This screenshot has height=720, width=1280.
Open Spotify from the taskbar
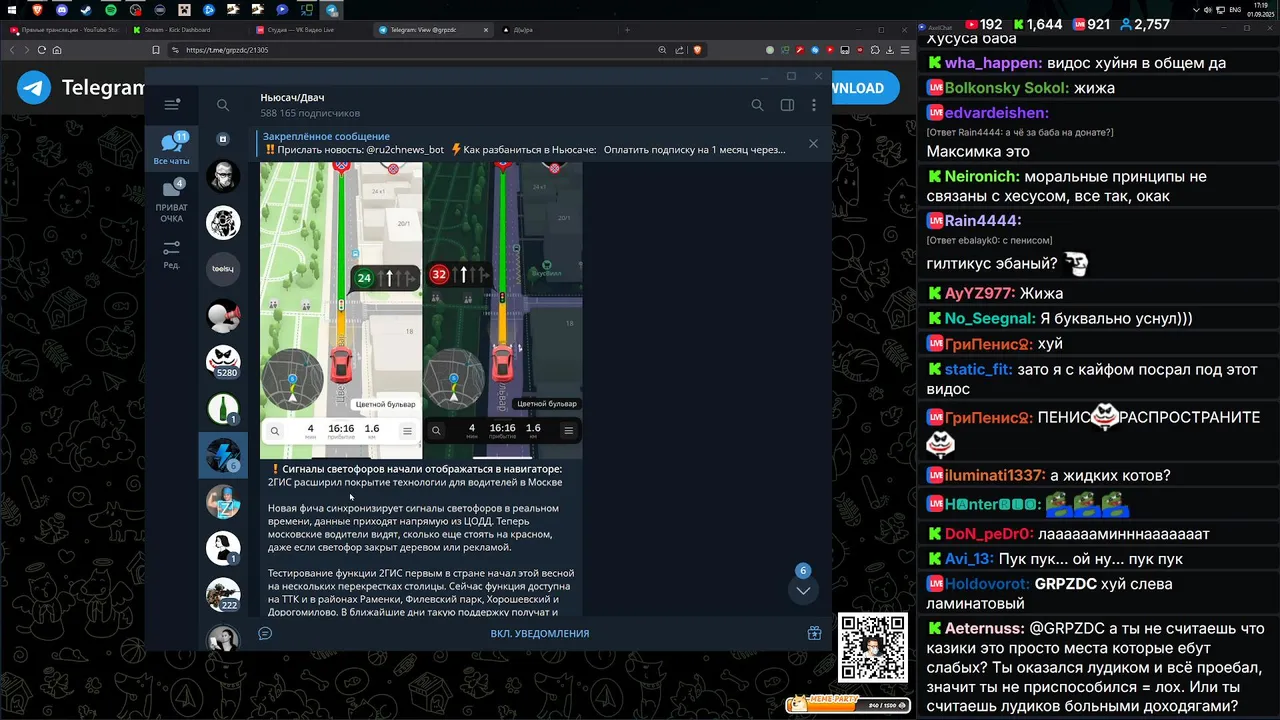click(110, 9)
